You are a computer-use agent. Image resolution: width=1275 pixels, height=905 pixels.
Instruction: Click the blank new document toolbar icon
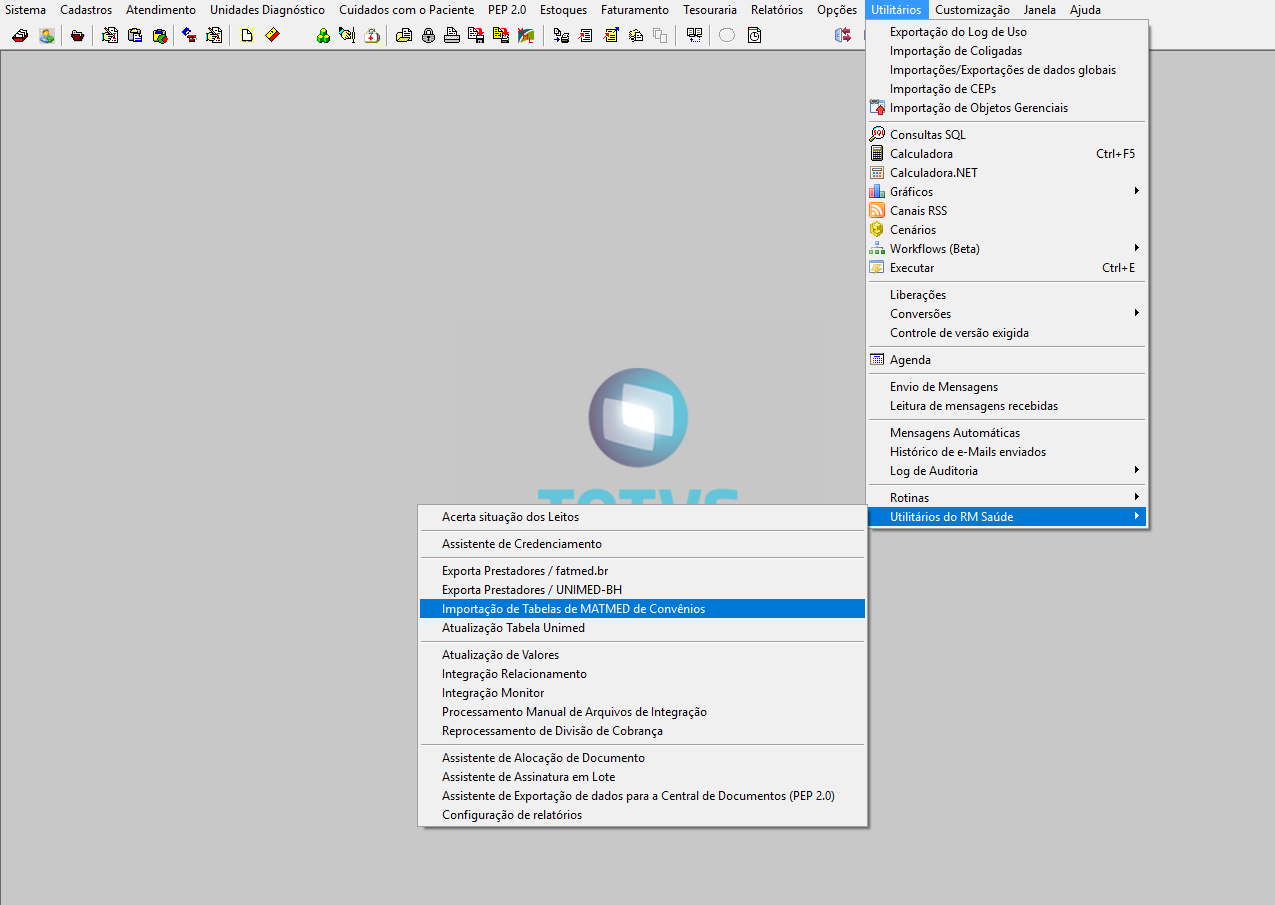[x=246, y=36]
